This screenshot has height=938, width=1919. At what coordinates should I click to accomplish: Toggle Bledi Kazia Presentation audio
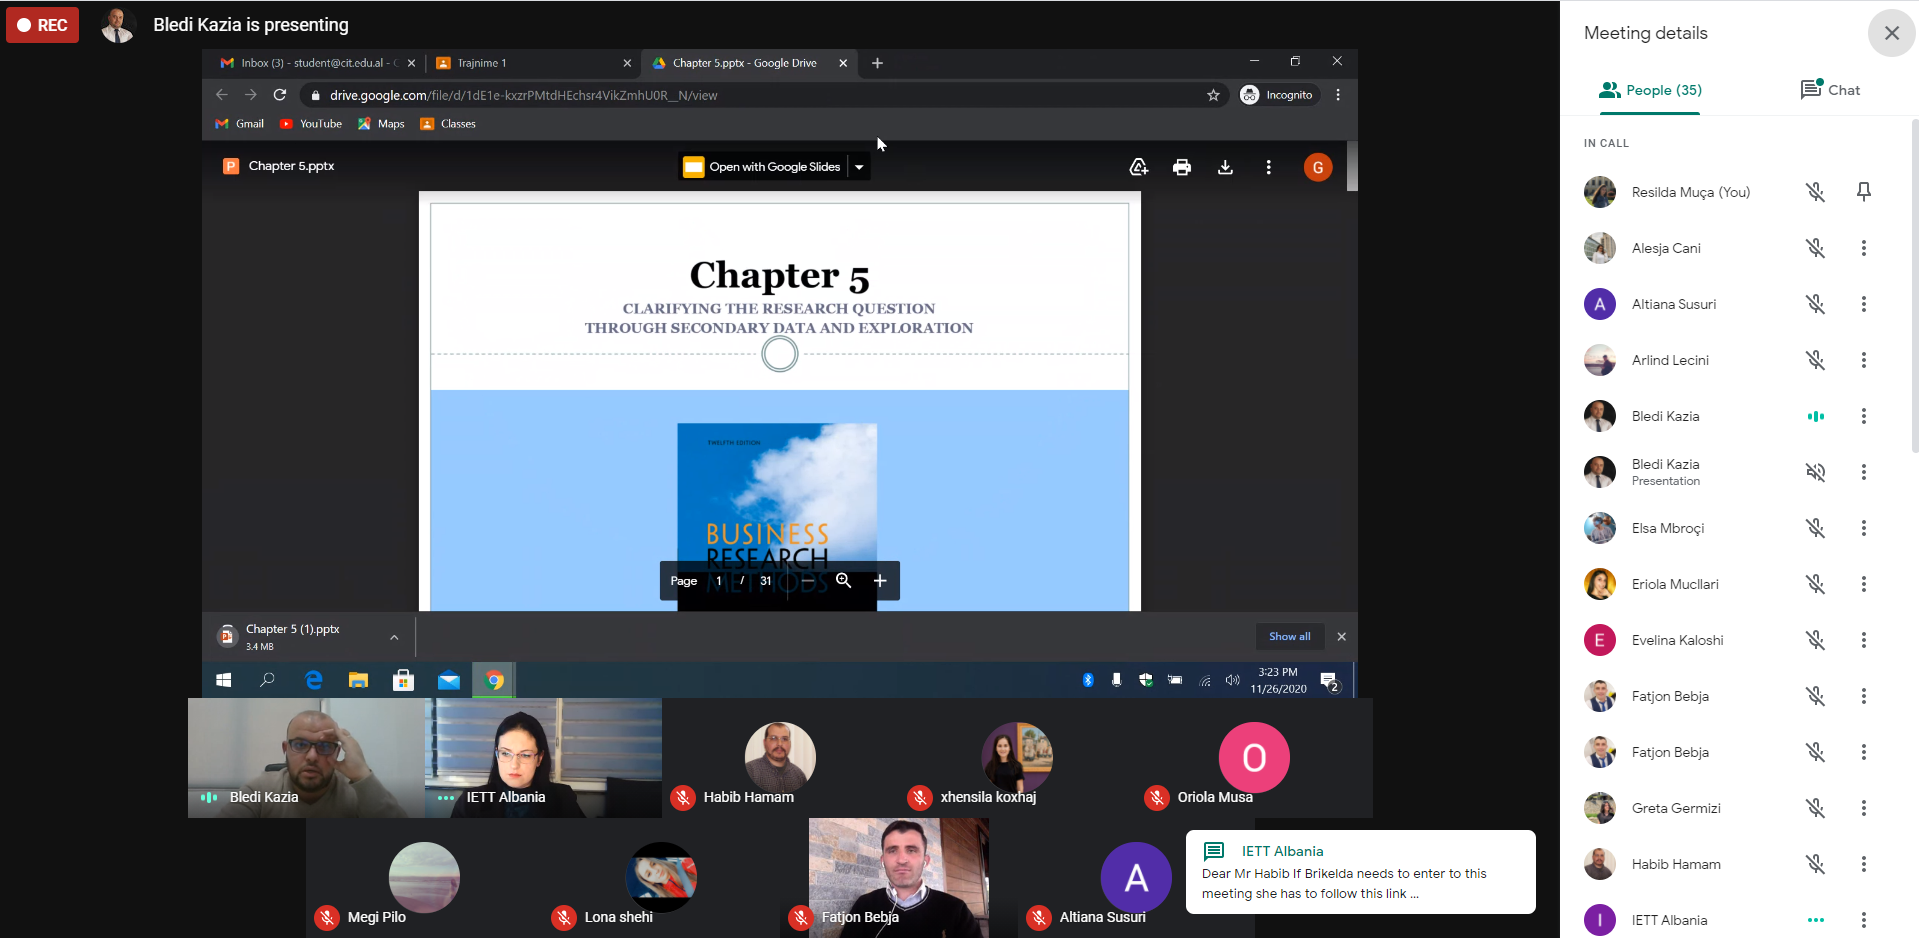click(x=1815, y=472)
